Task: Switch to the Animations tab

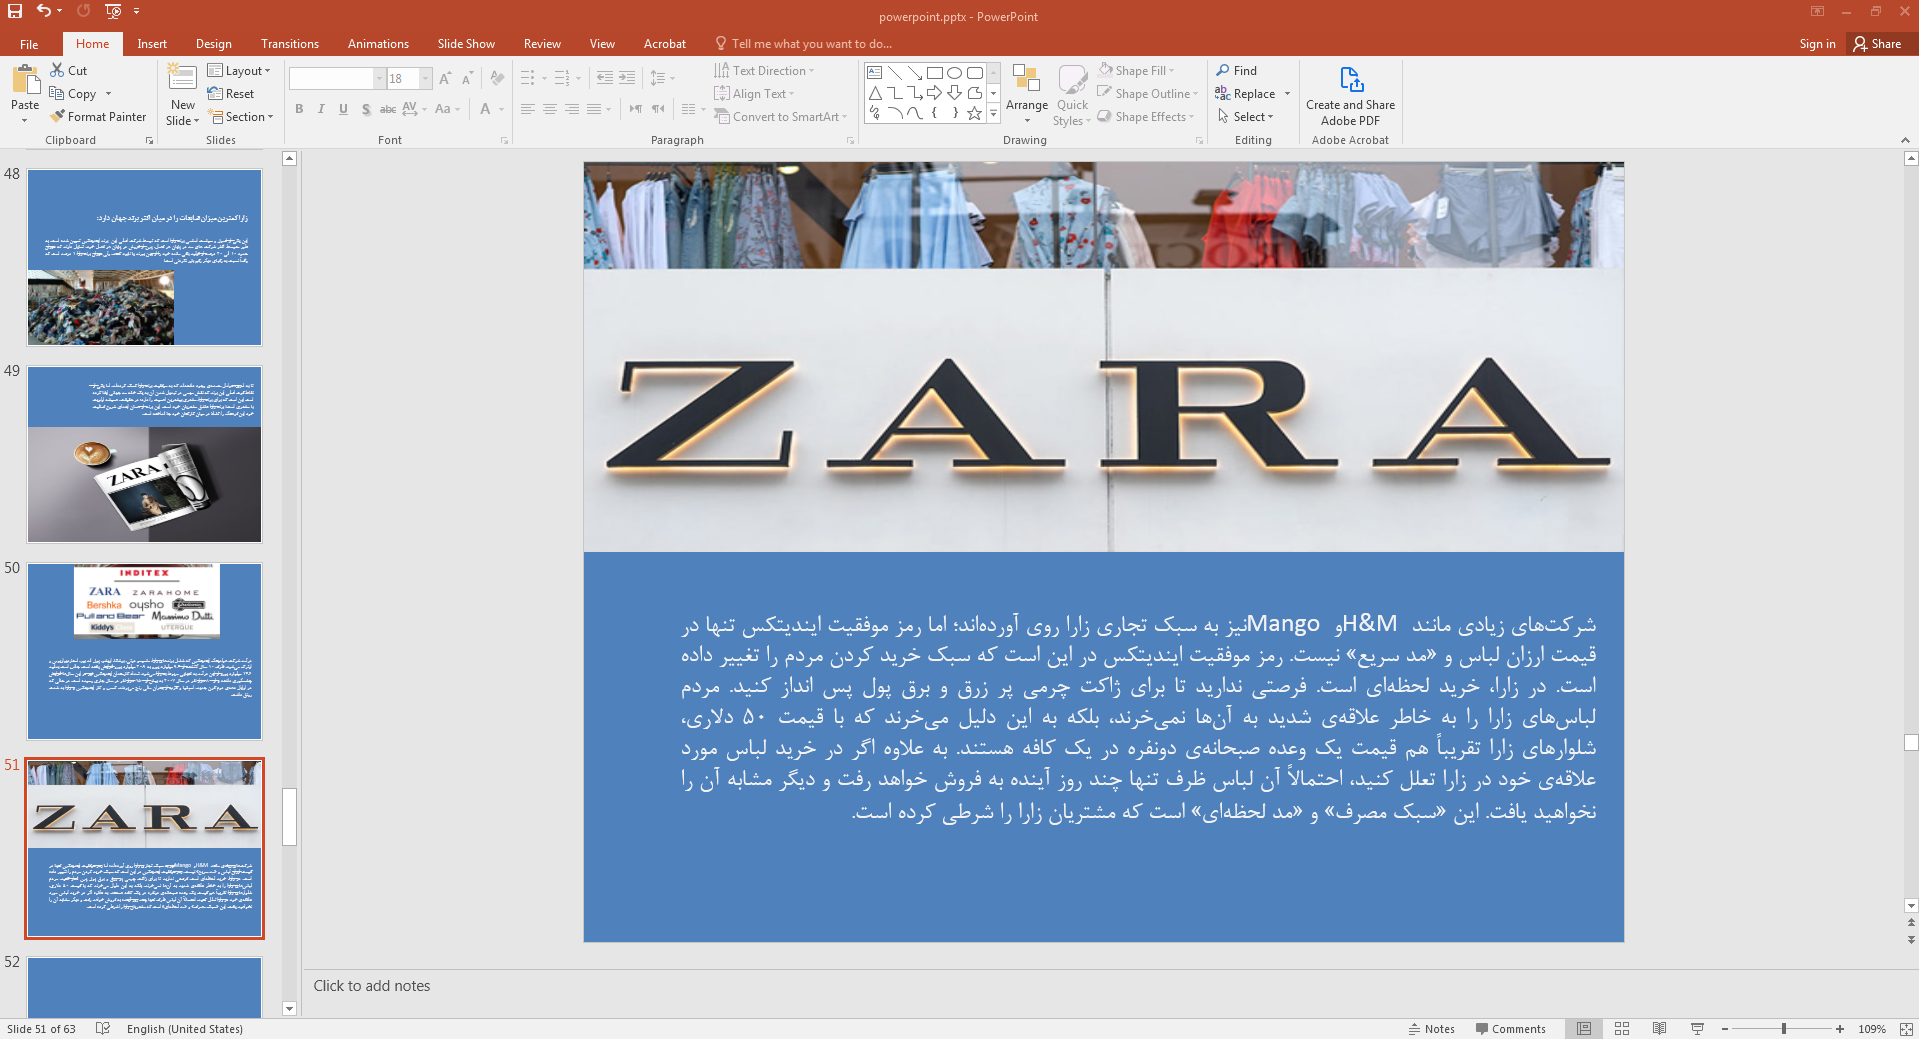Action: tap(378, 44)
